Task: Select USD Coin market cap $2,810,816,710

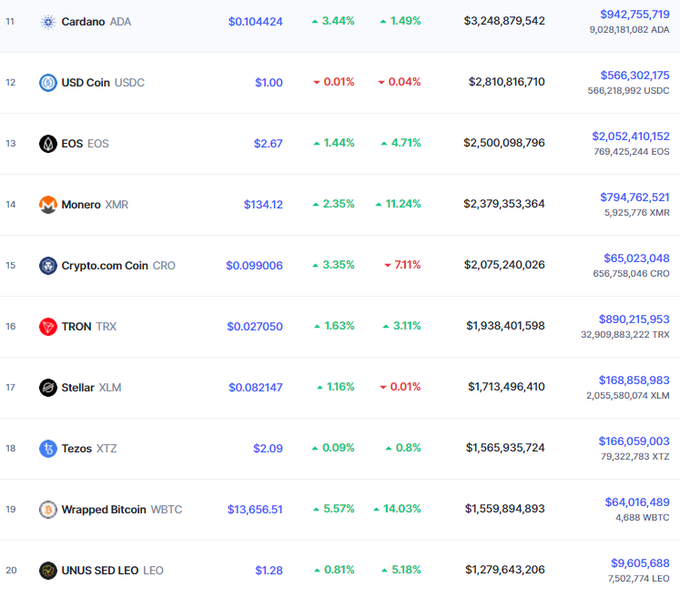Action: pyautogui.click(x=507, y=82)
